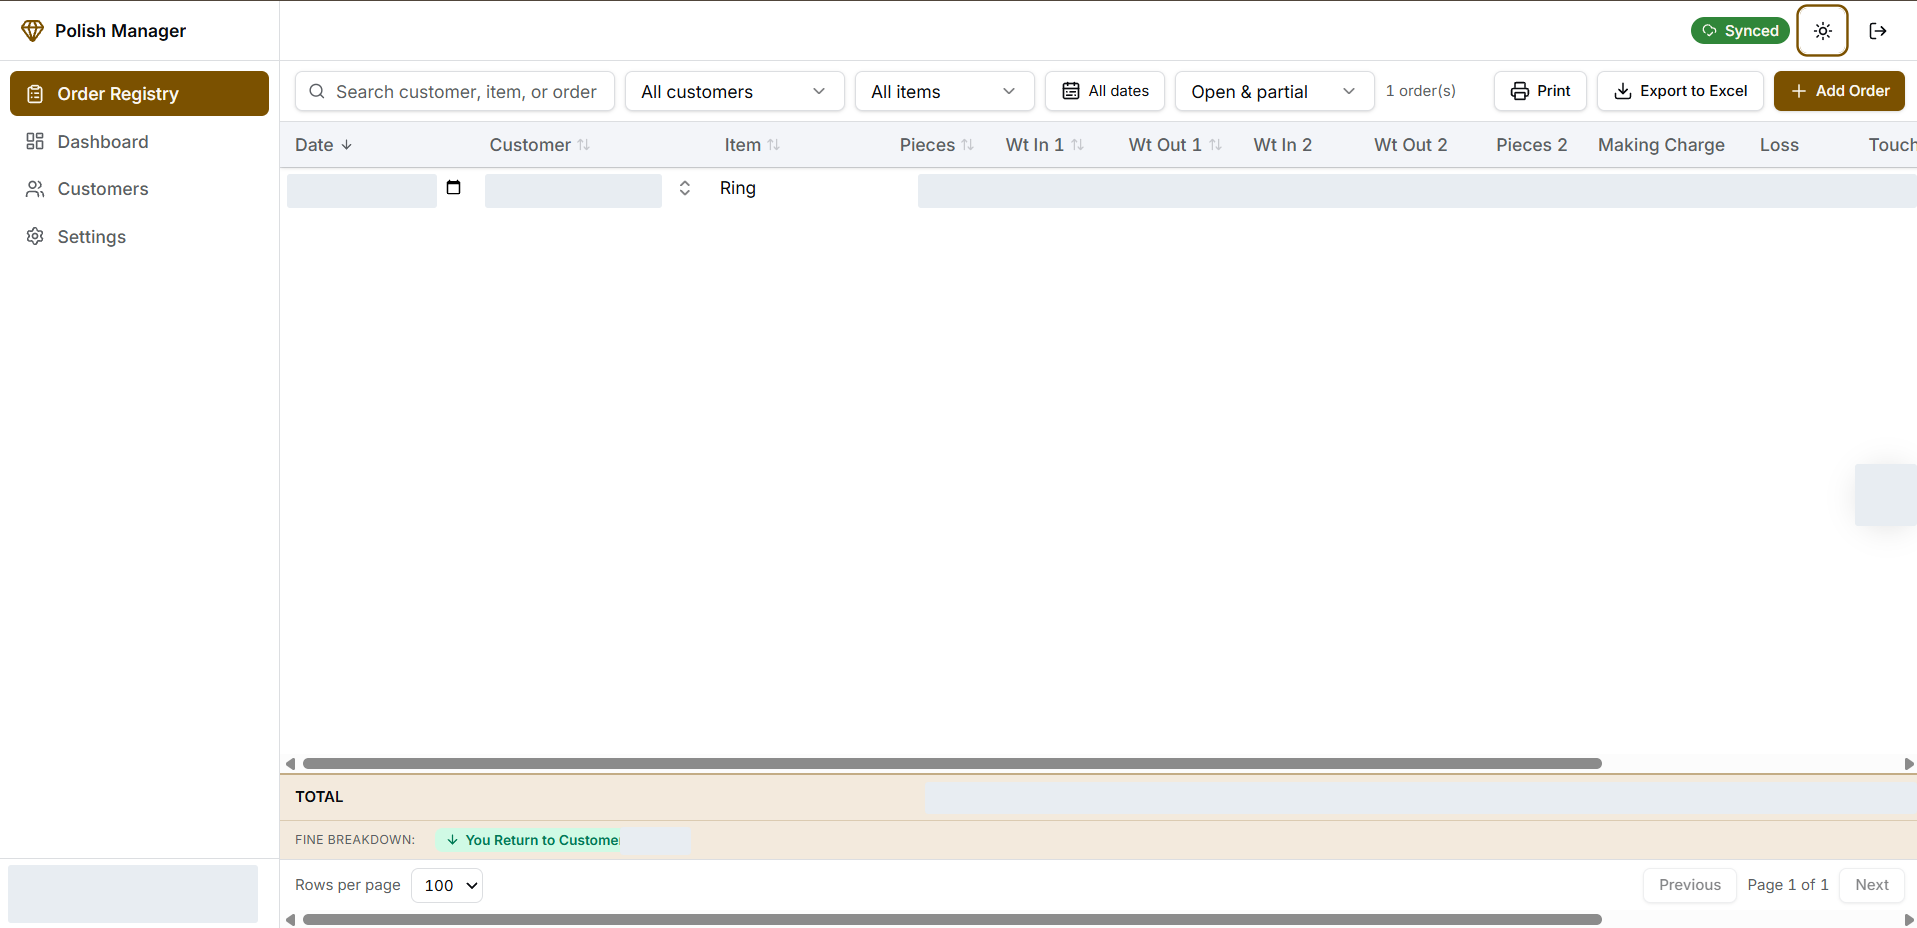The image size is (1917, 928).
Task: Click the Making Charge column header
Action: point(1661,145)
